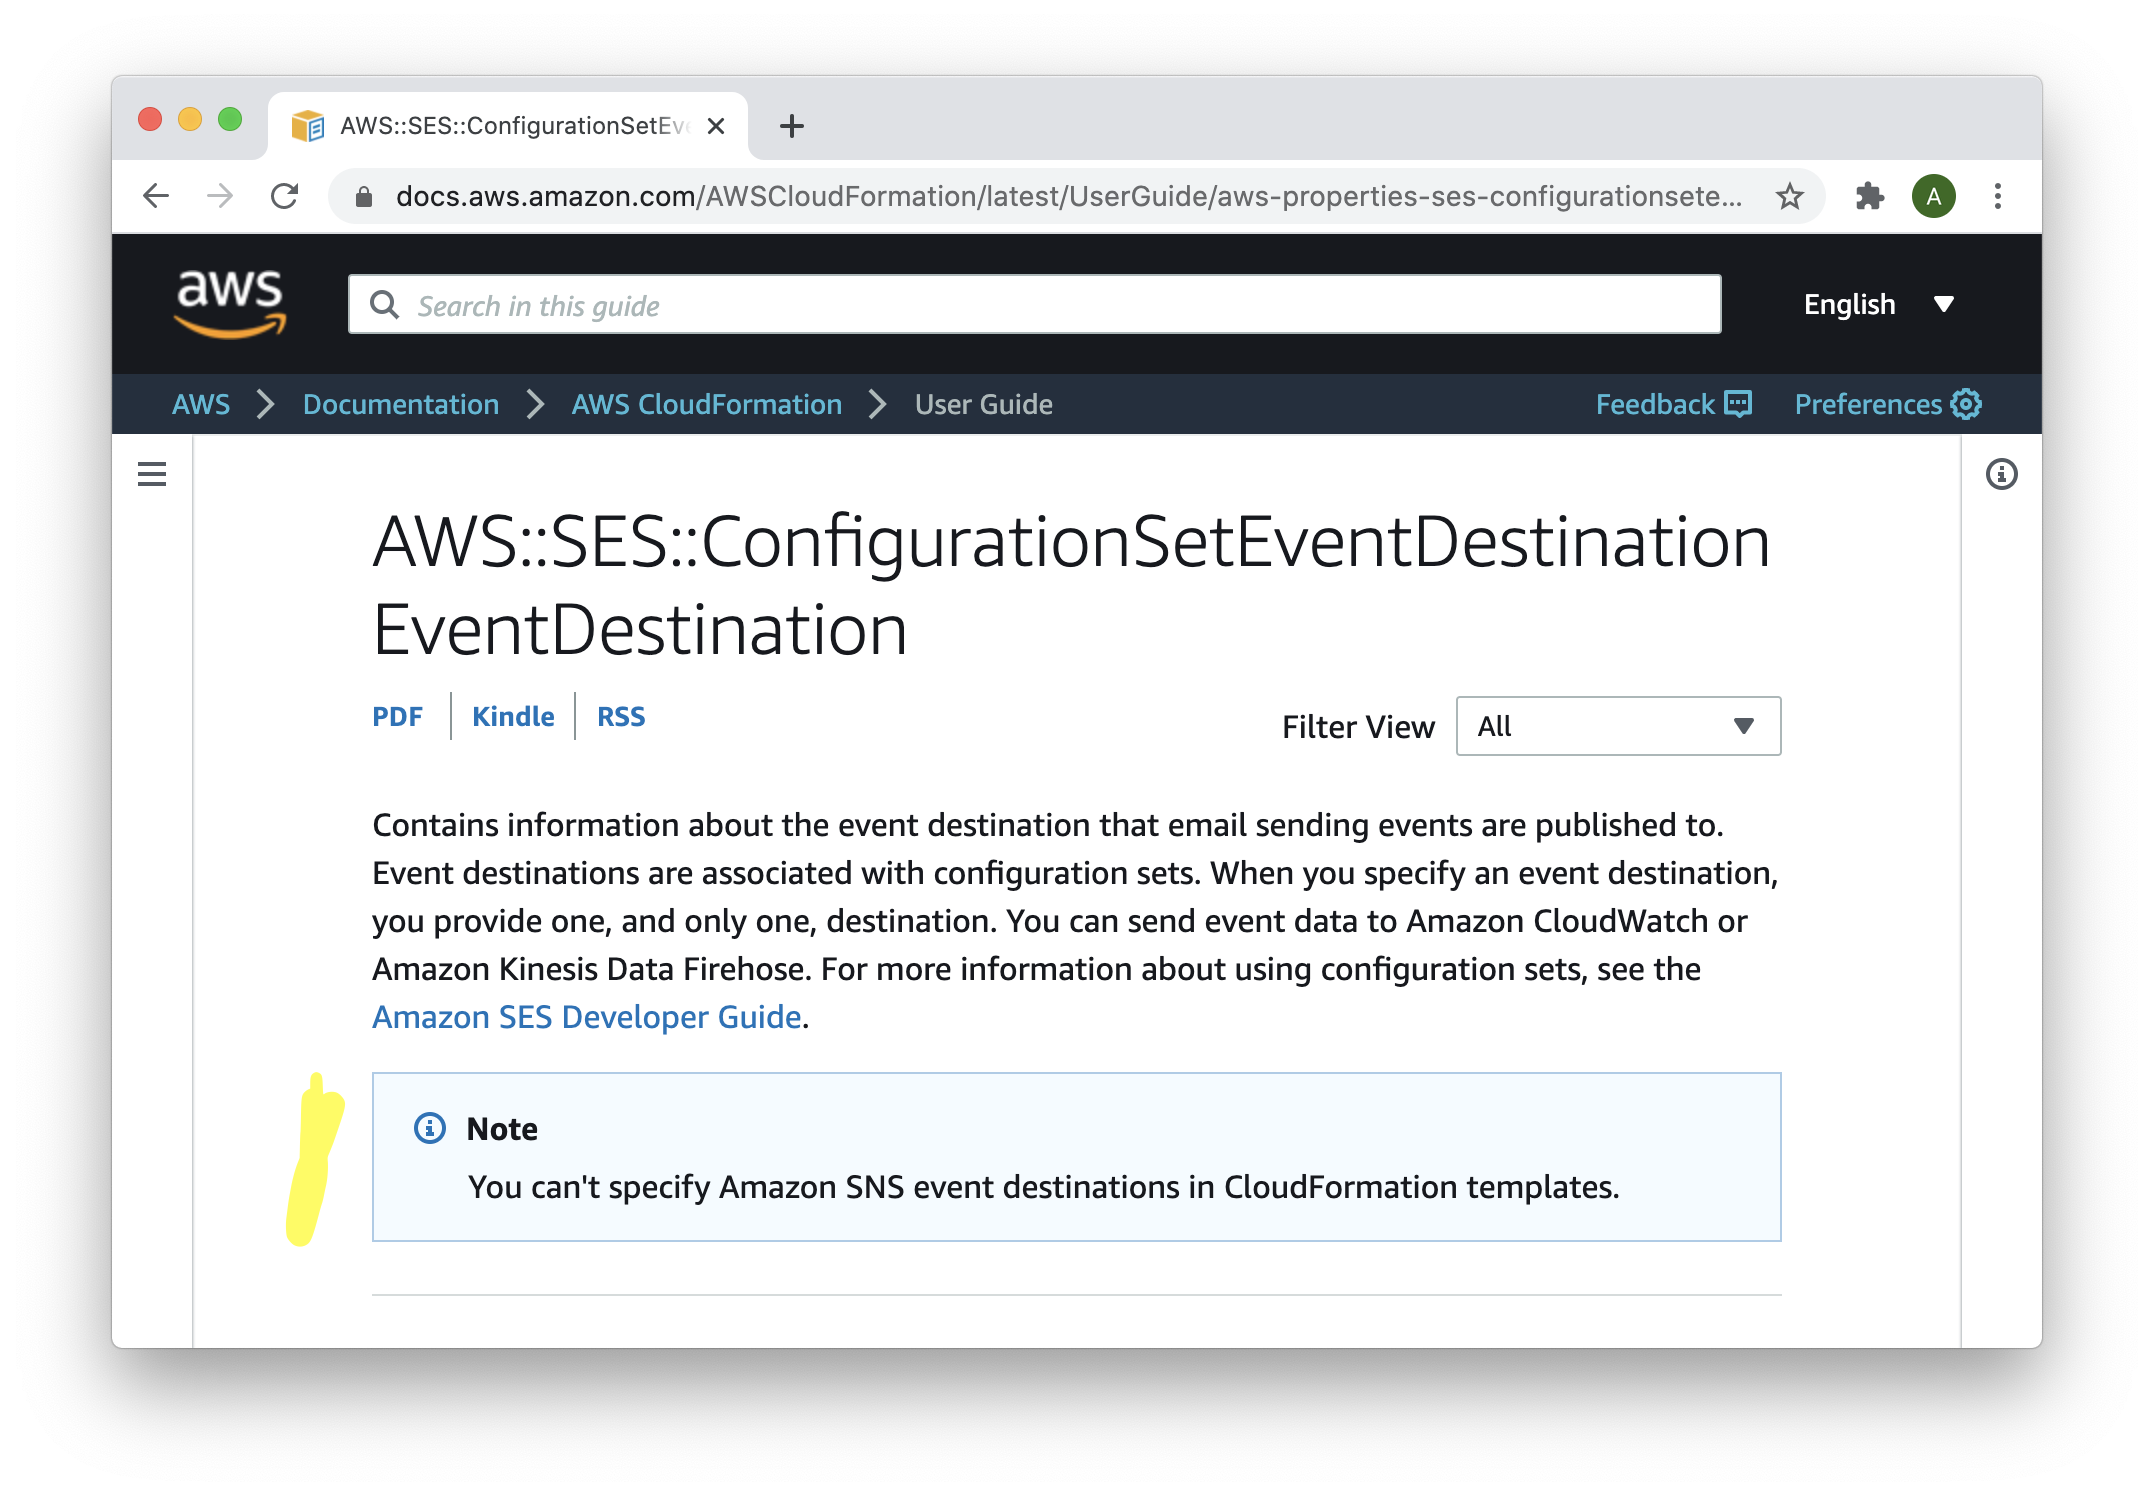Image resolution: width=2154 pixels, height=1496 pixels.
Task: Open Amazon SES Developer Guide link
Action: [x=586, y=1017]
